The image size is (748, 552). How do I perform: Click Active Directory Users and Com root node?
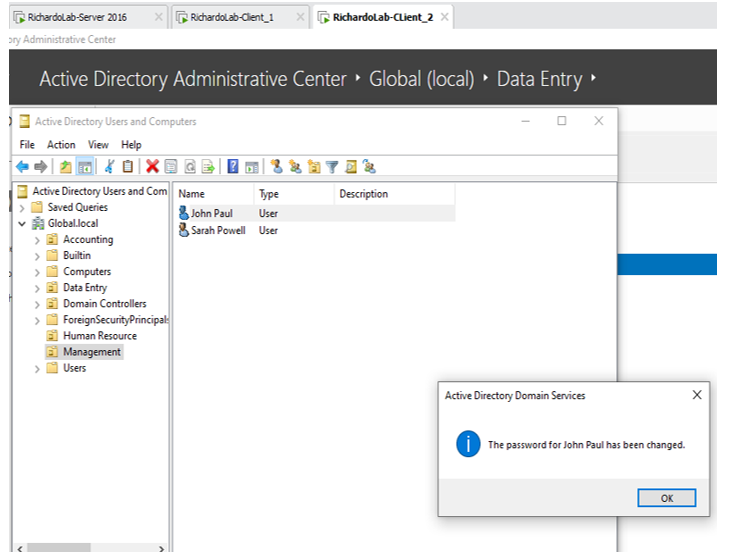tap(99, 191)
